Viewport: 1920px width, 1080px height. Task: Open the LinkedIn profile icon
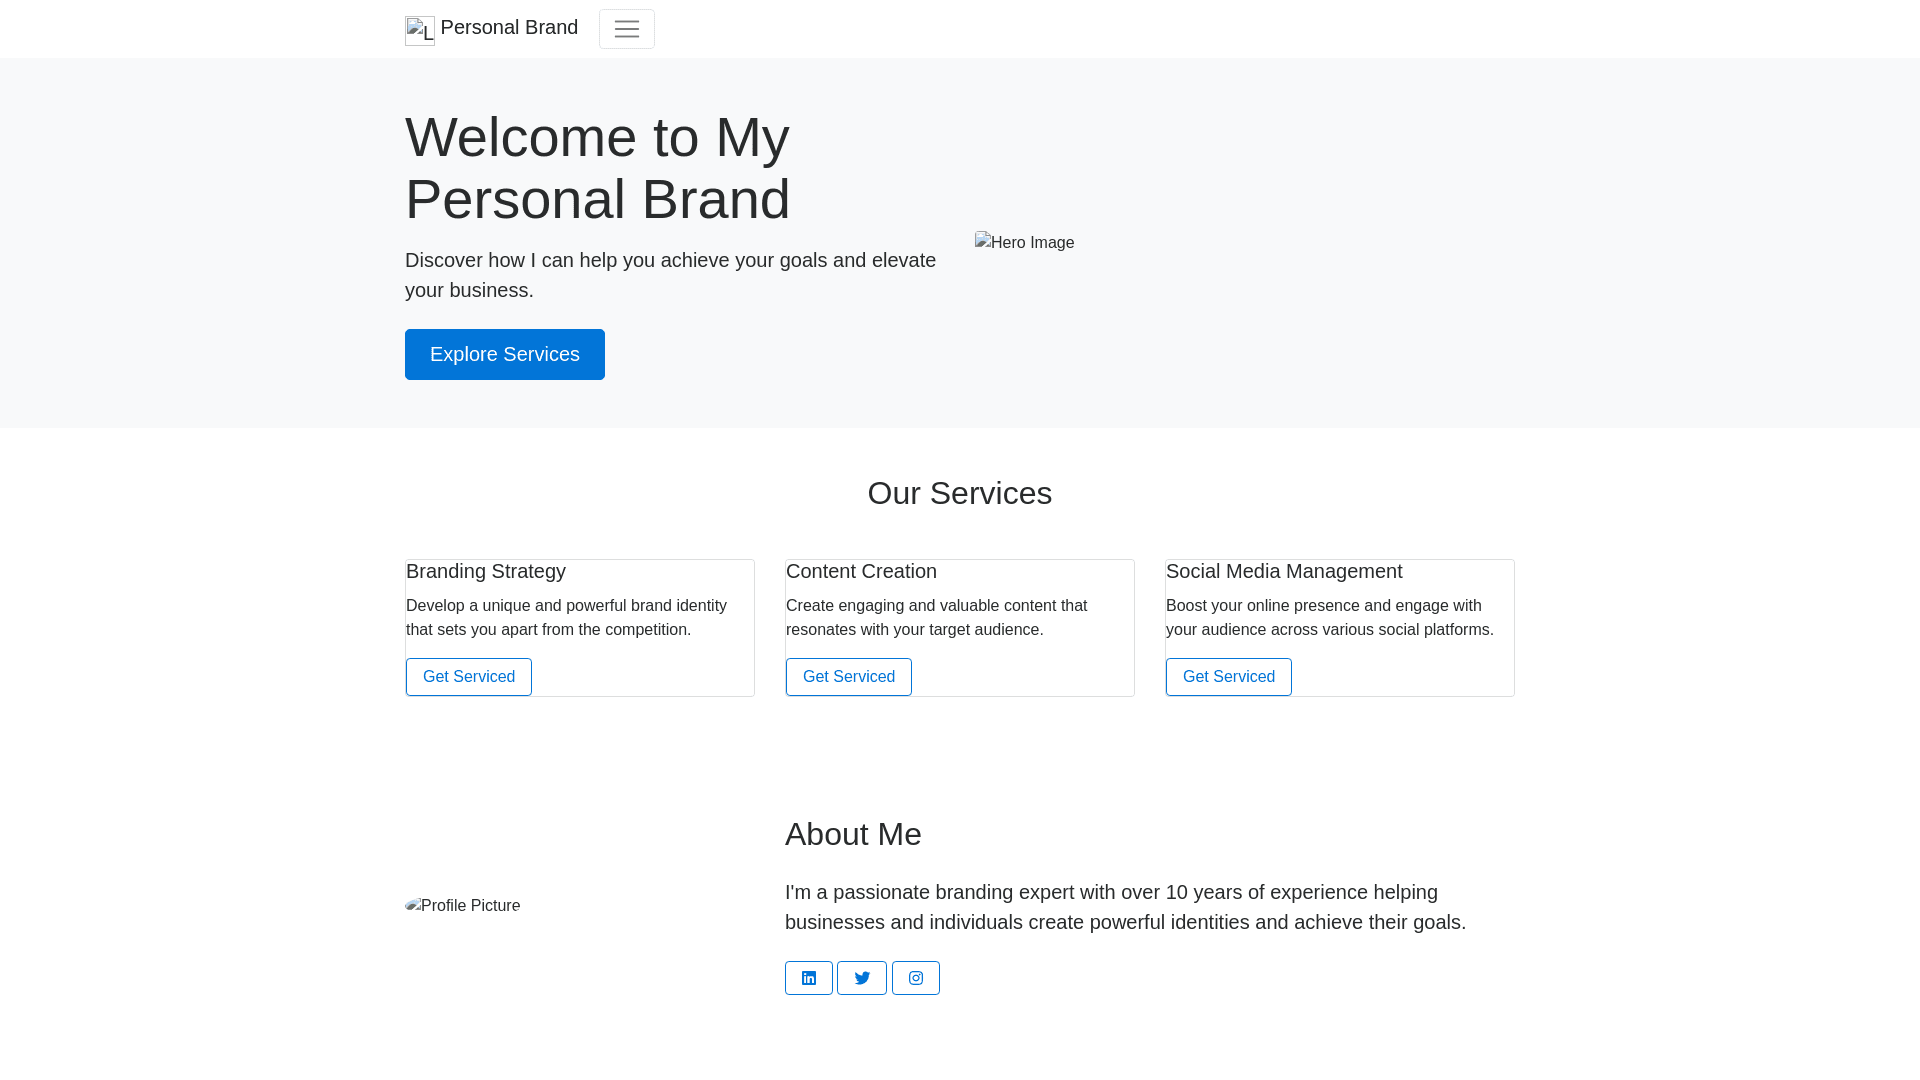coord(809,978)
